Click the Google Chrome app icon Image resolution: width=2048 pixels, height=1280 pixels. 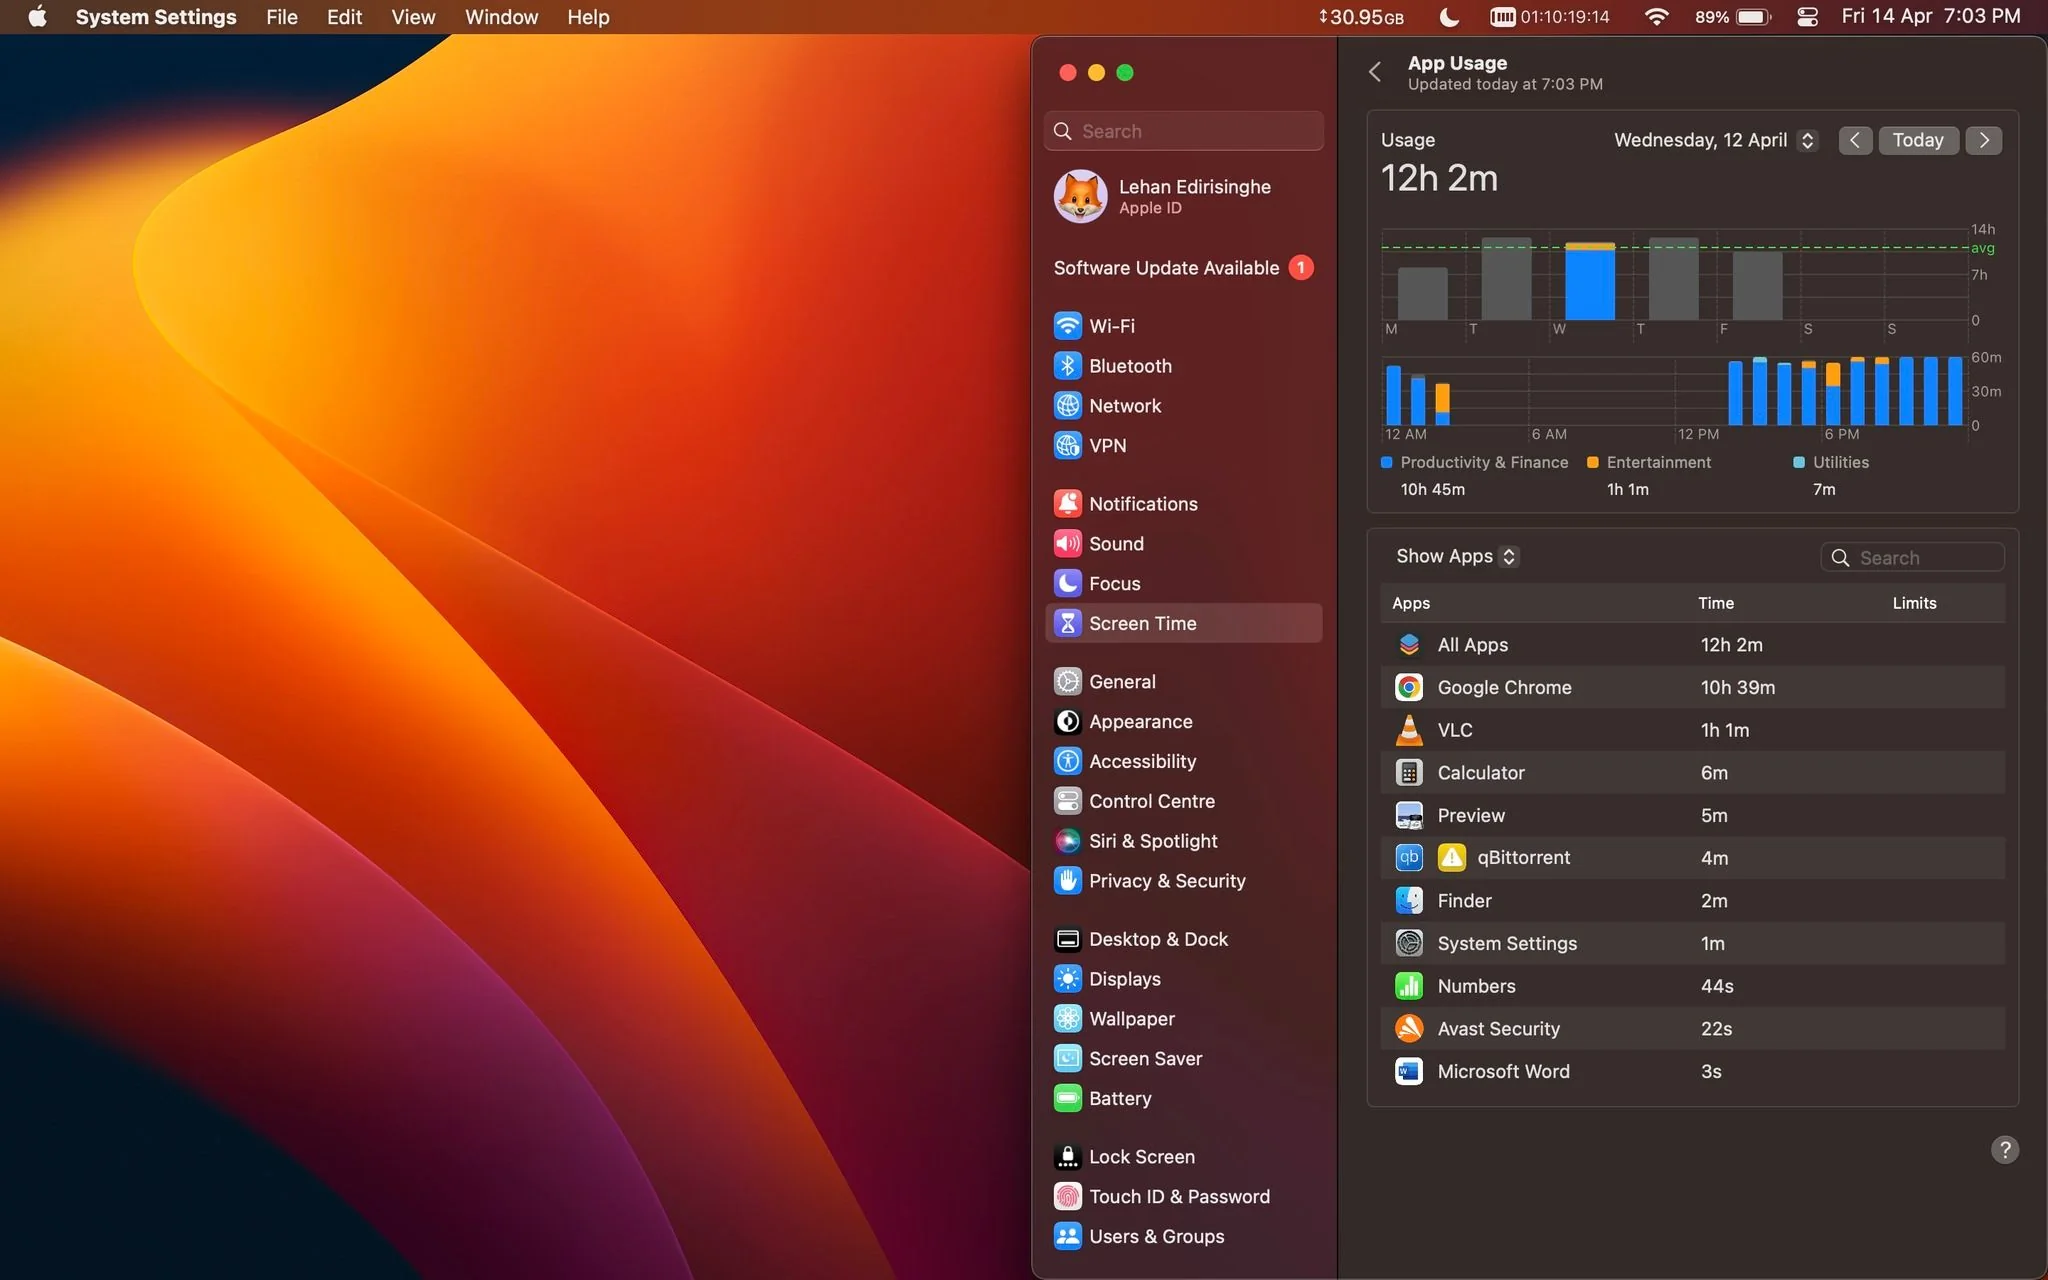point(1409,687)
